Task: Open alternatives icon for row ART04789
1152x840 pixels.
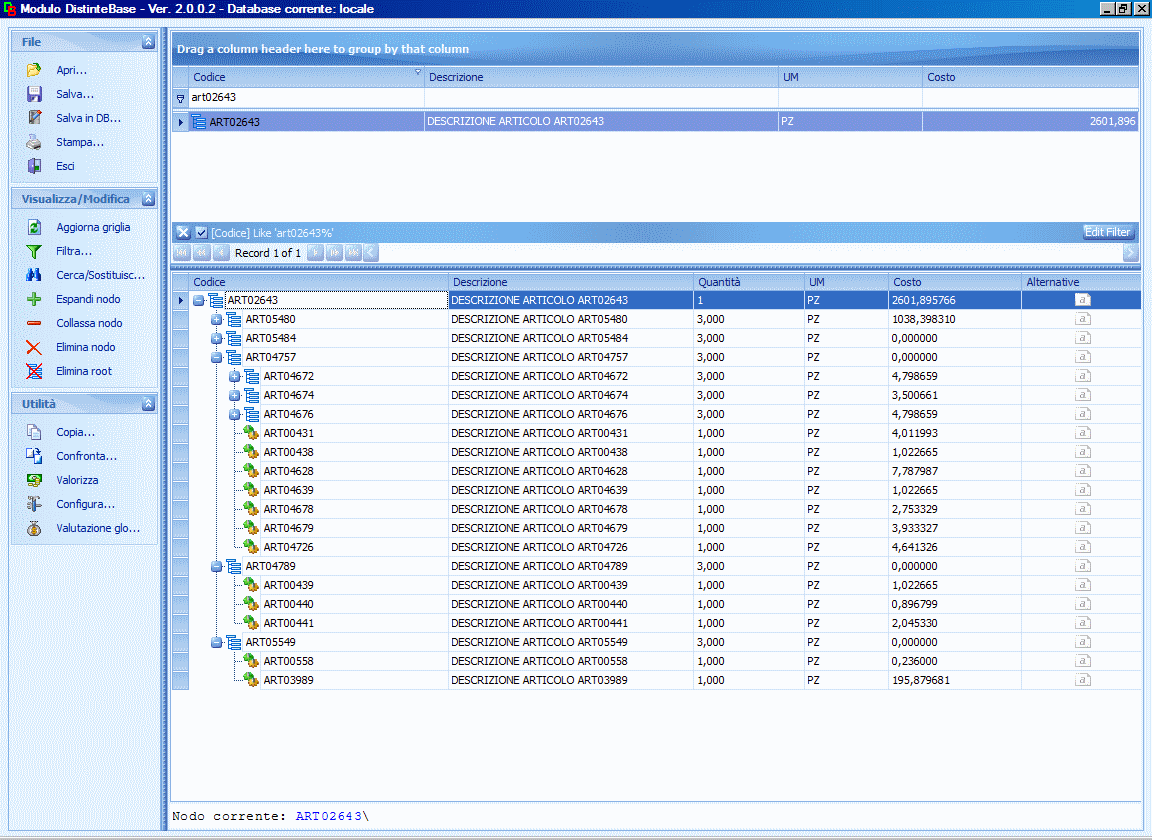Action: click(x=1082, y=566)
